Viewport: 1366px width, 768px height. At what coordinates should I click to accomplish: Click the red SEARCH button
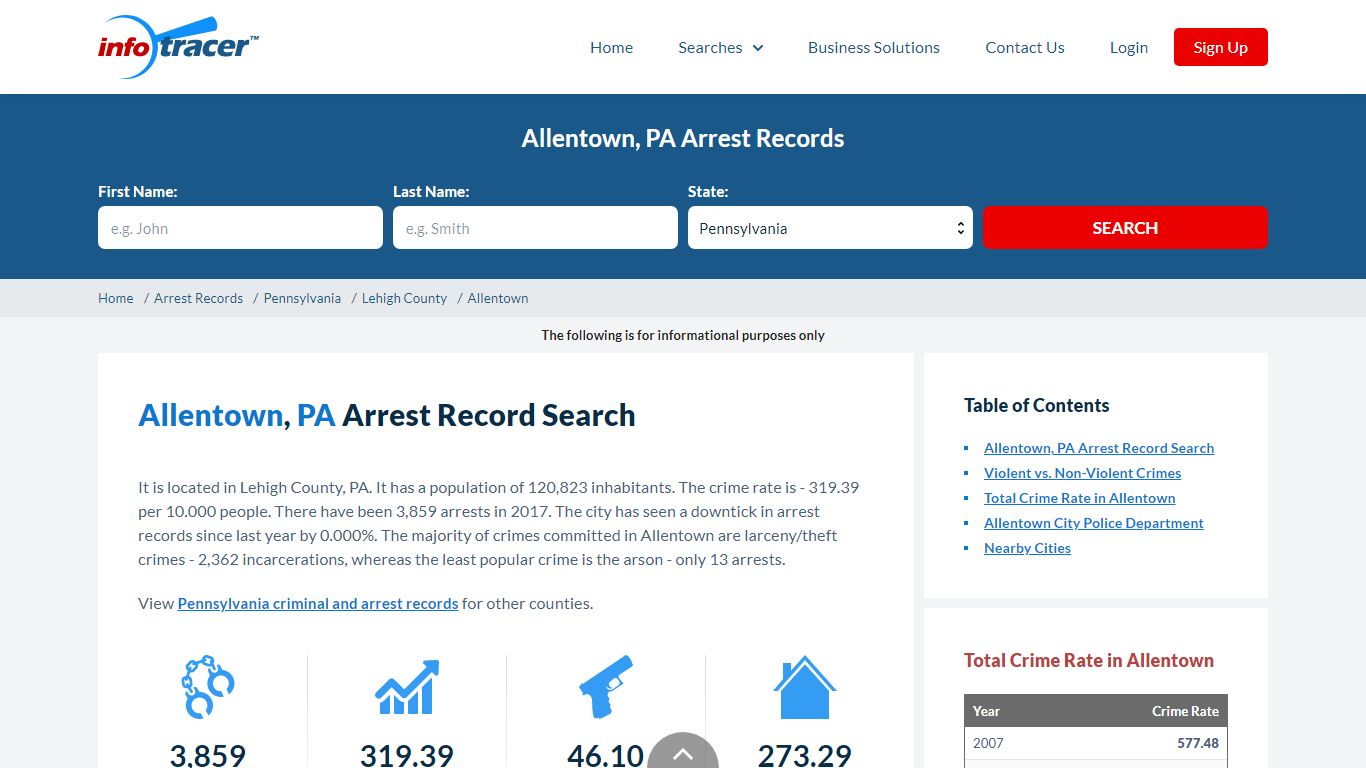1125,228
